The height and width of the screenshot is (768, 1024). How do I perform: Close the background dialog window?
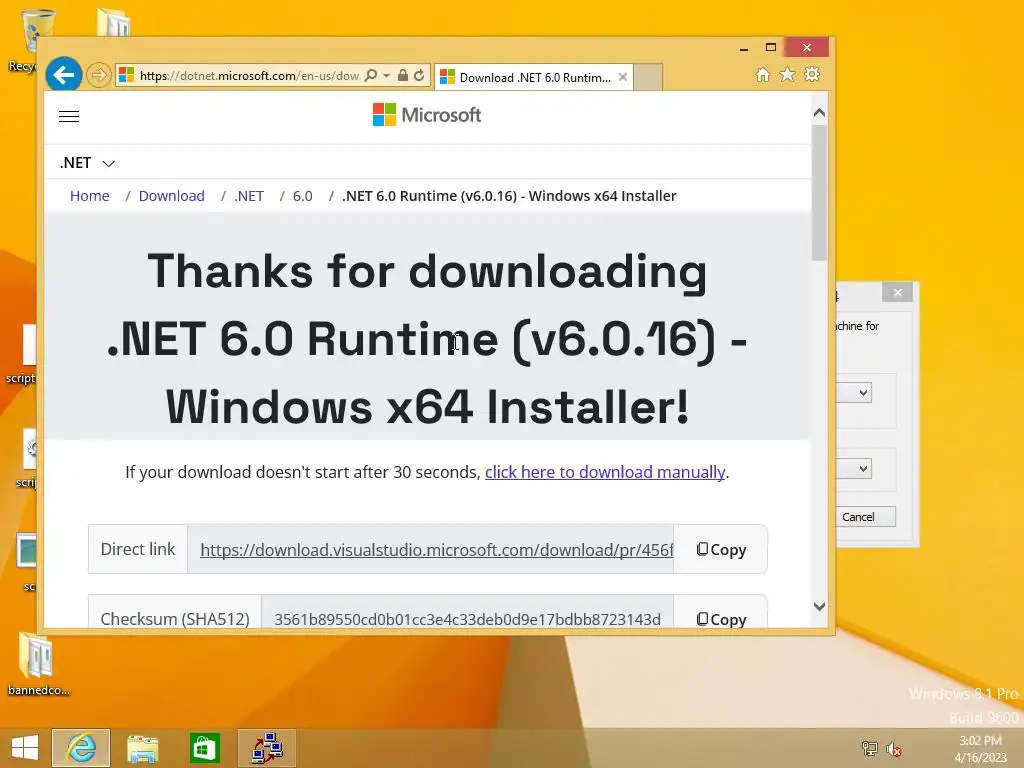coord(897,293)
